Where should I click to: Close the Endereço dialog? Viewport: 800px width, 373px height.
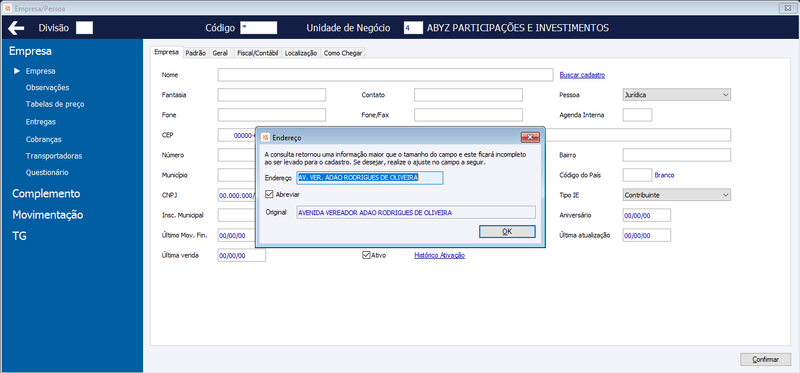click(531, 137)
